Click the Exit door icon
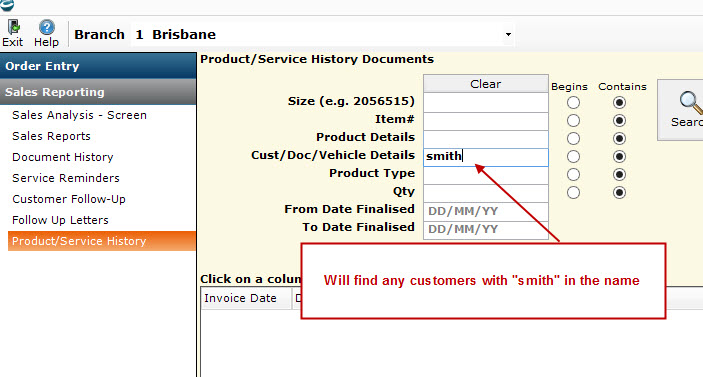 13,27
